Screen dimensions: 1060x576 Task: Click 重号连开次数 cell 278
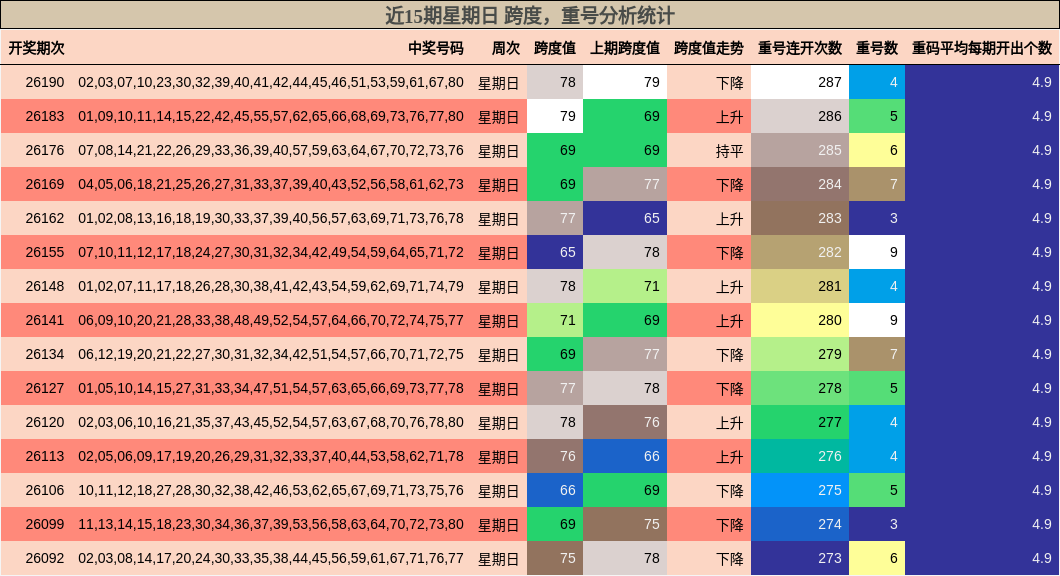[x=800, y=388]
